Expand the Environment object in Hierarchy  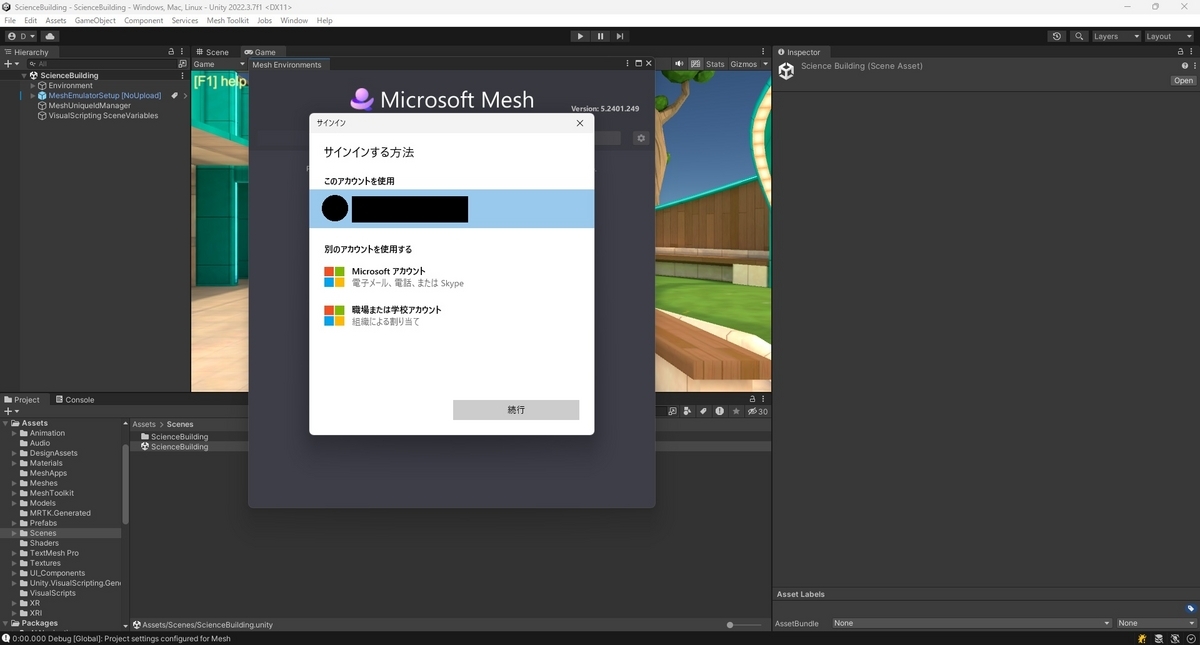coord(32,85)
